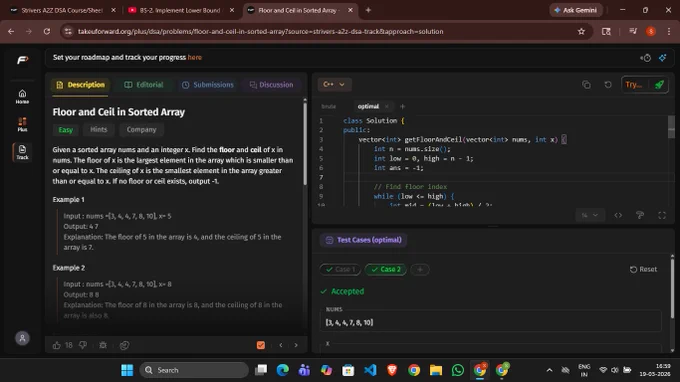Switch to Strivers A2Z DSA Course browser tab

coord(62,10)
